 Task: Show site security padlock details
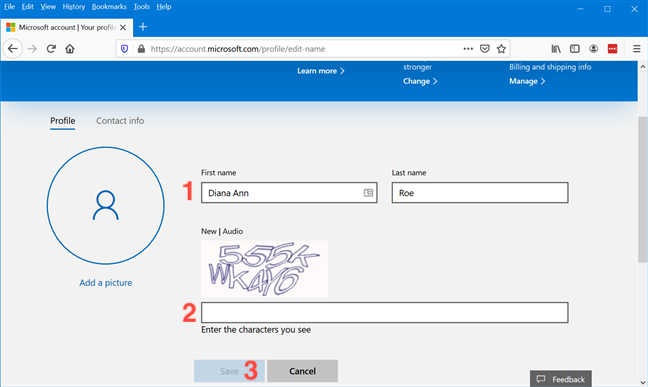(141, 49)
